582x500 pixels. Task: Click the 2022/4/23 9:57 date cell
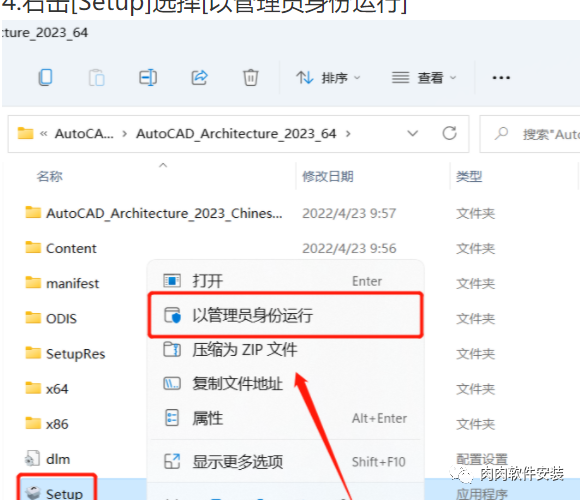tap(349, 213)
